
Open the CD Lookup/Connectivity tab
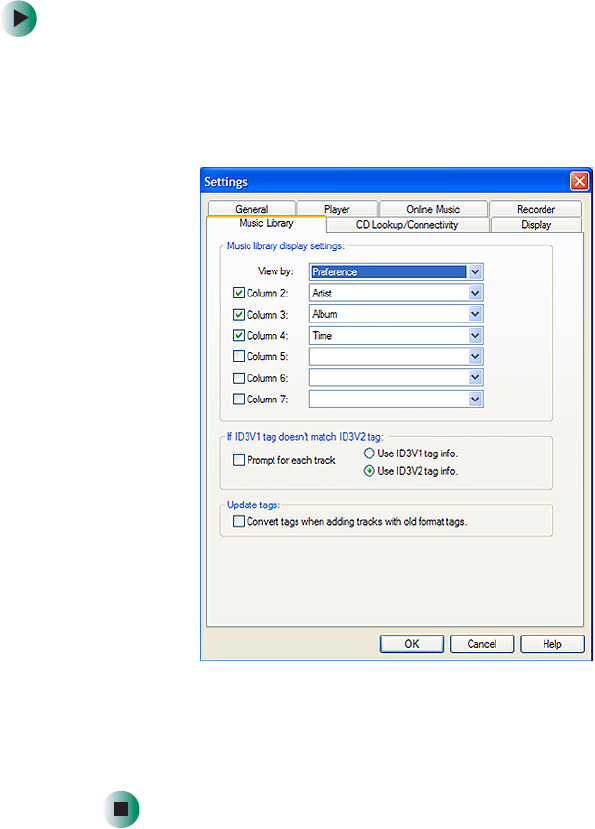407,225
